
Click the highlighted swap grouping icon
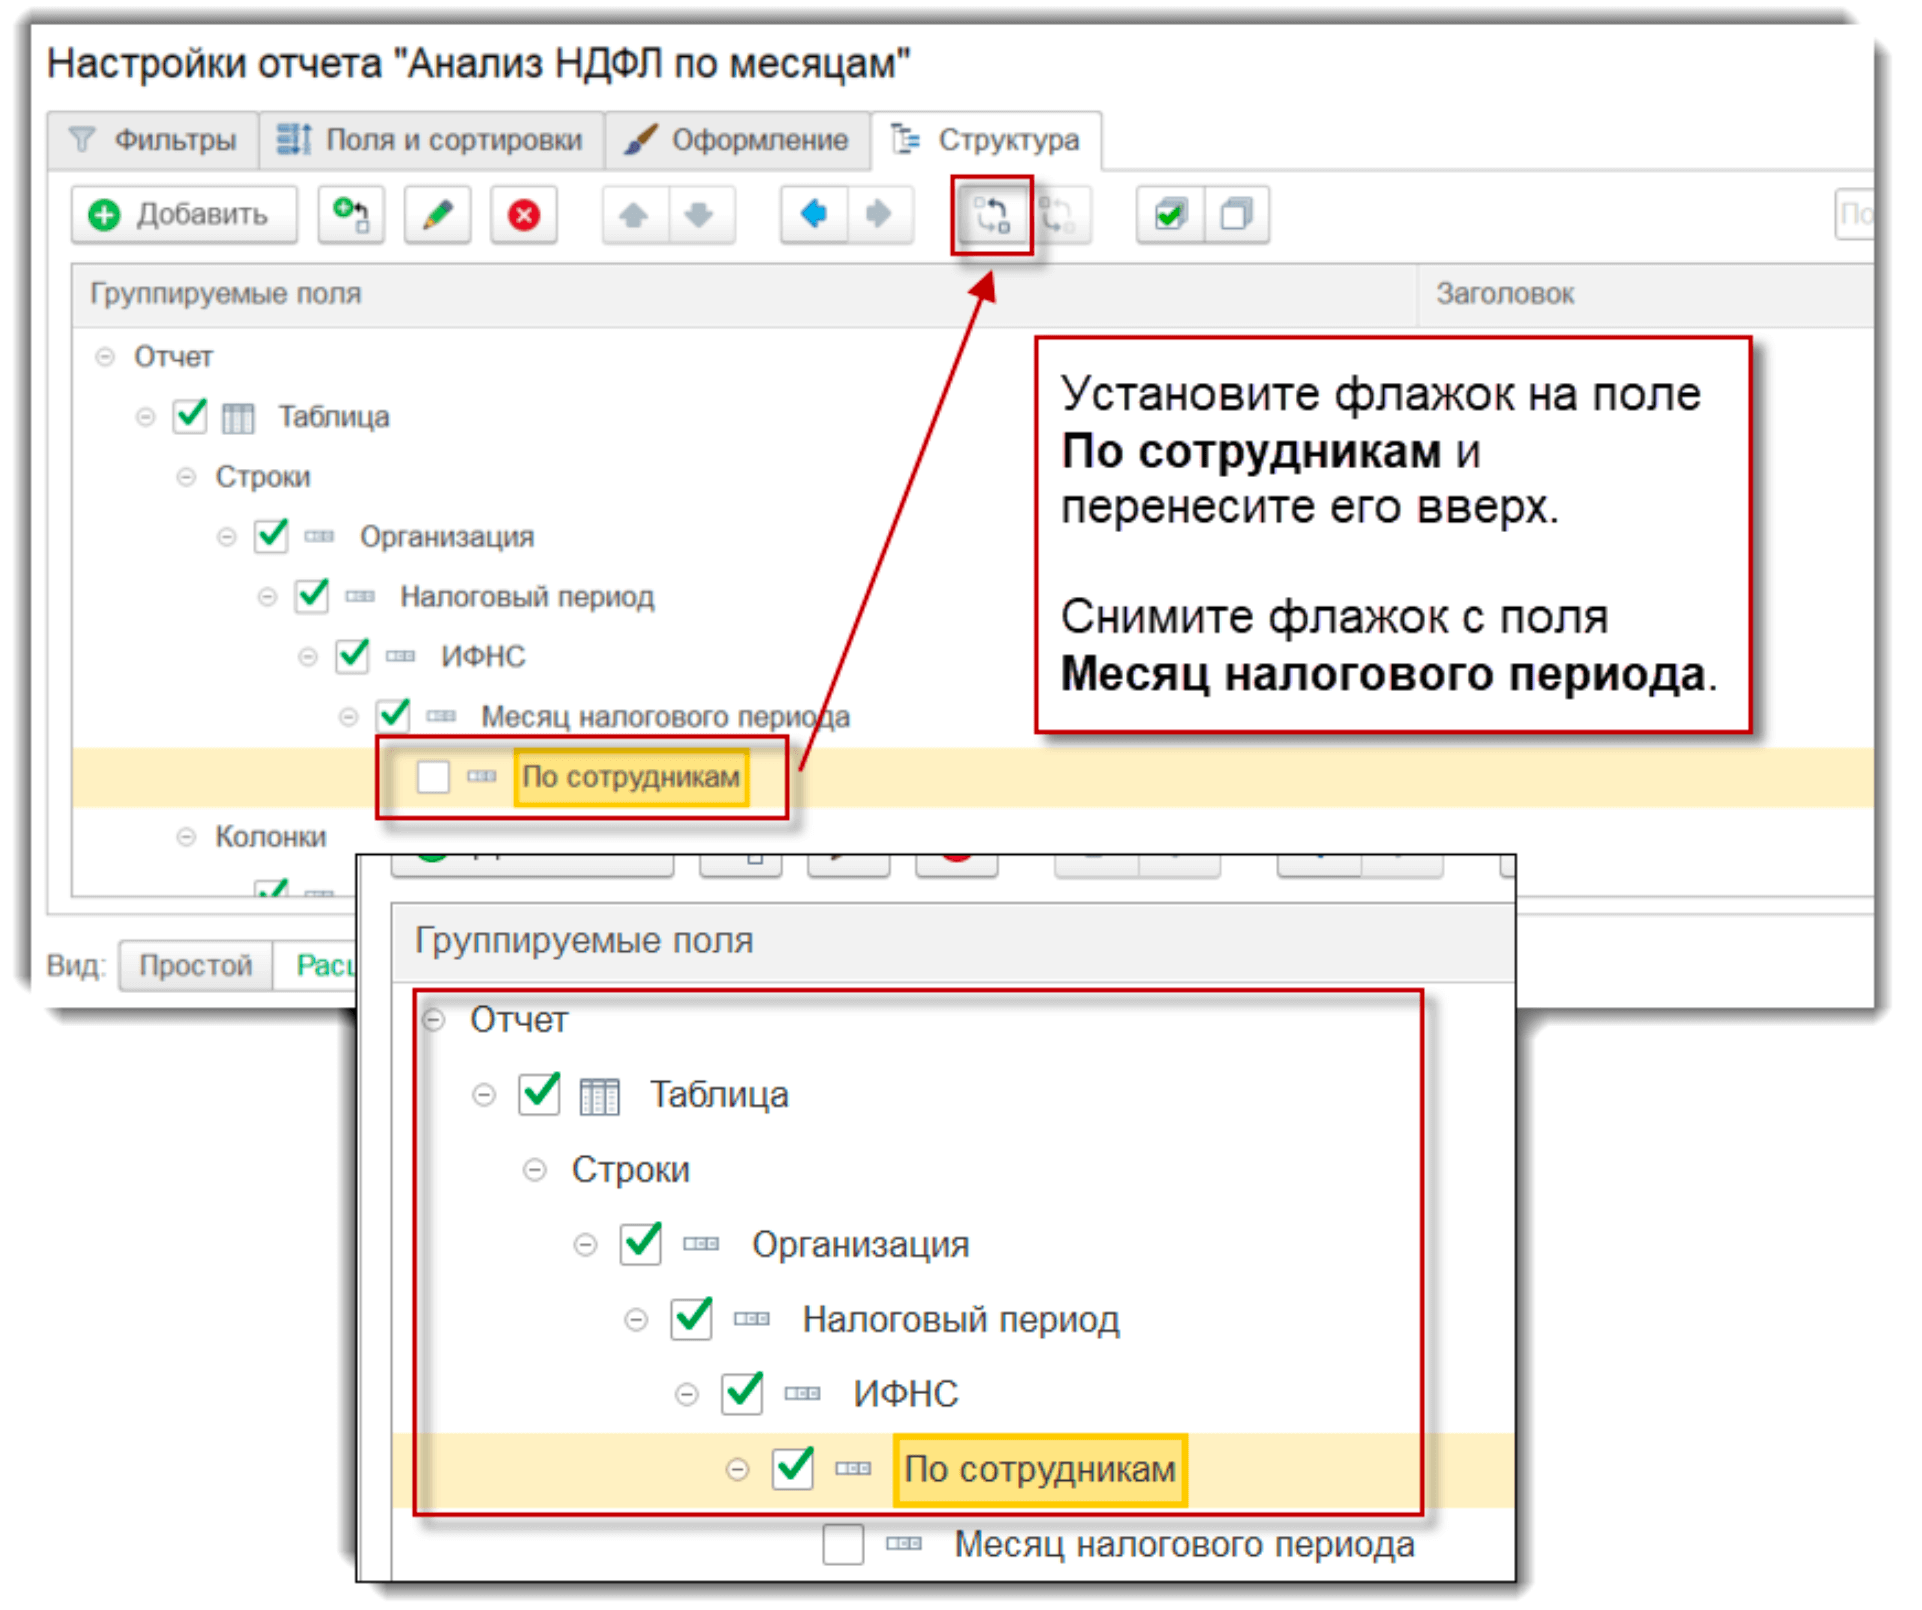click(x=991, y=214)
